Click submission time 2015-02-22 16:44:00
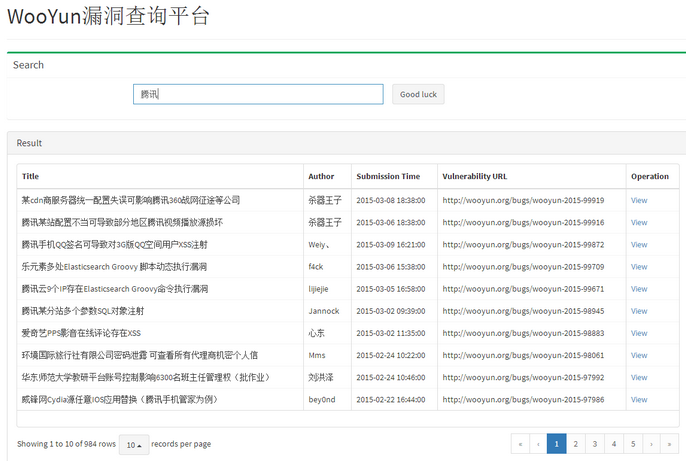This screenshot has width=686, height=461. tap(391, 400)
